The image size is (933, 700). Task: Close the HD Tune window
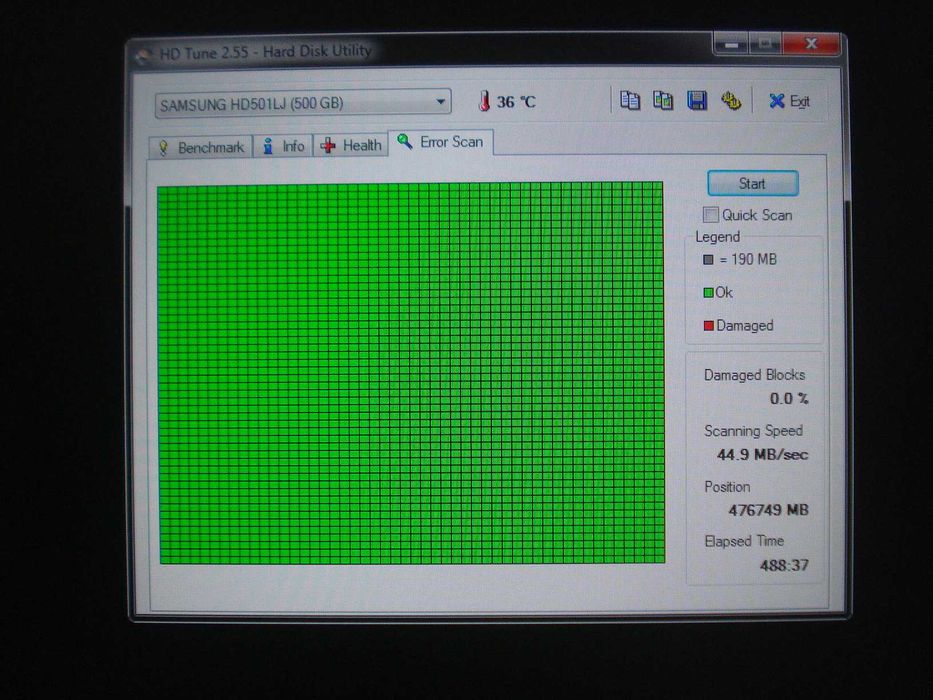click(x=811, y=43)
